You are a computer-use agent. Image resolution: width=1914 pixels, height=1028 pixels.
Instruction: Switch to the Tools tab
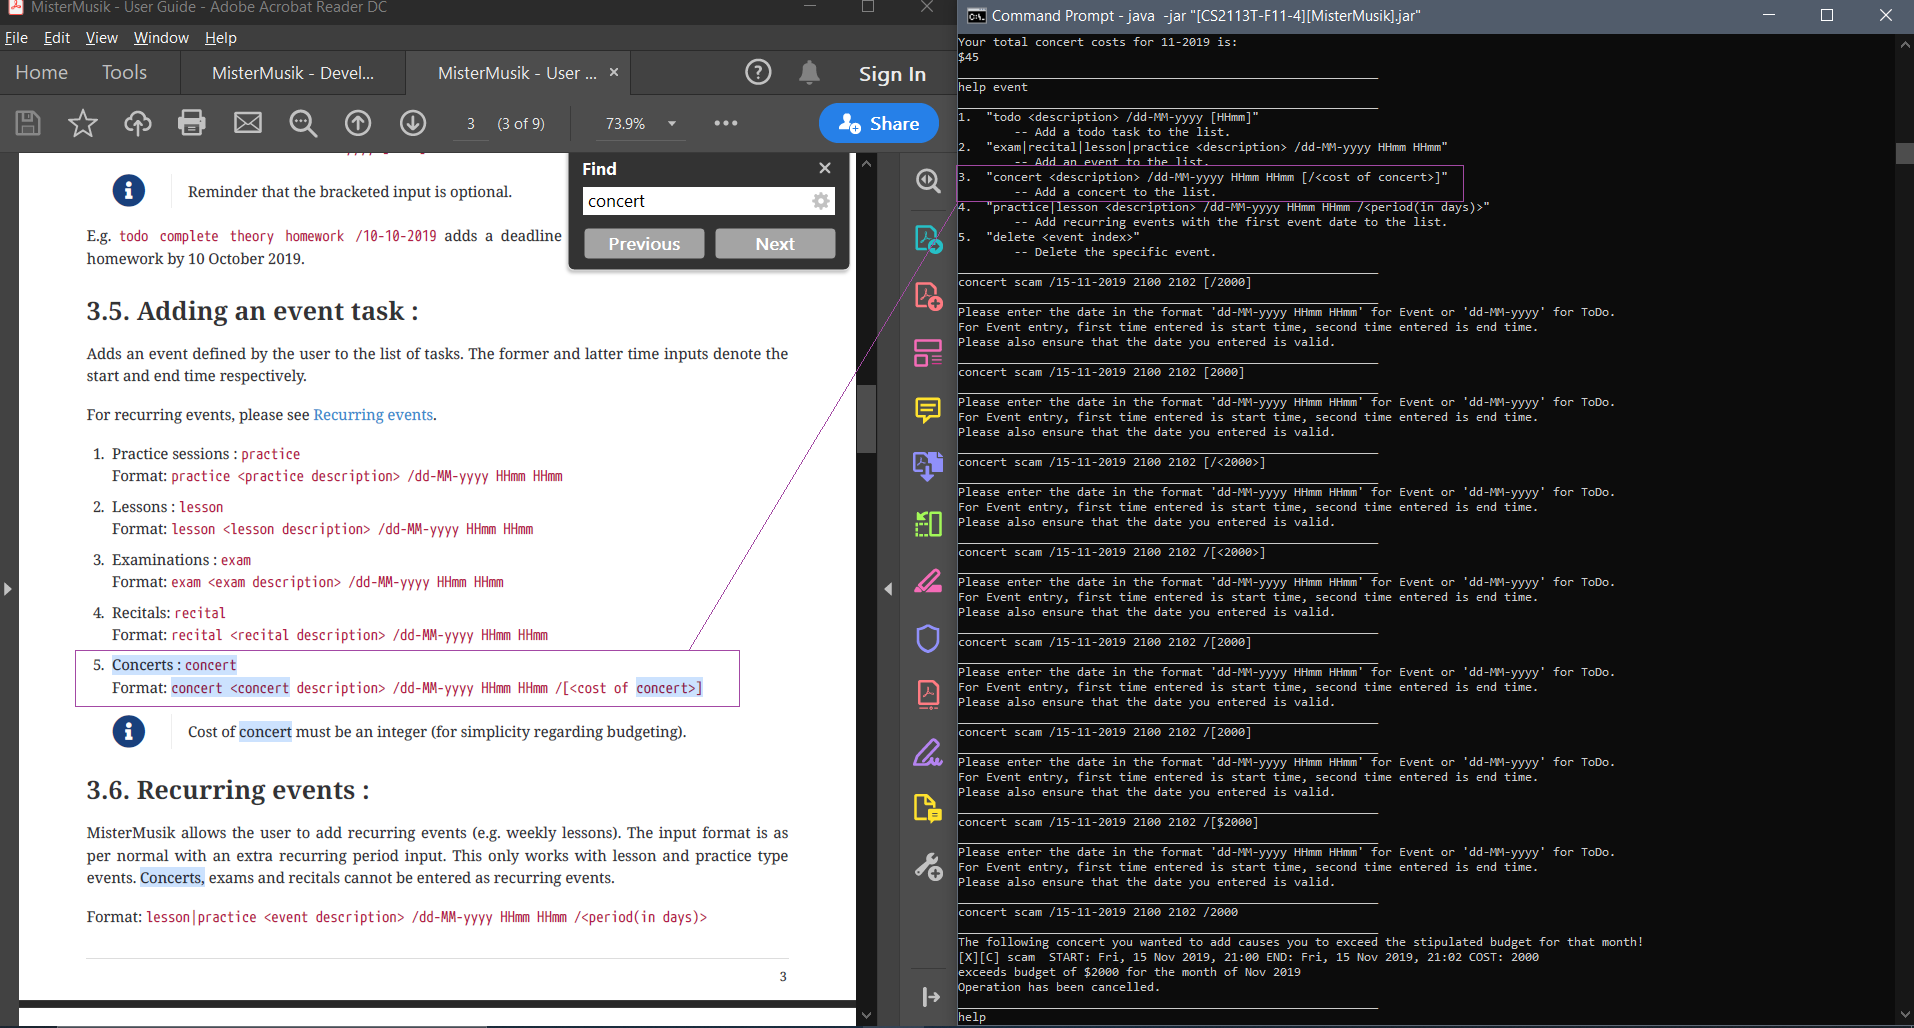(x=124, y=72)
